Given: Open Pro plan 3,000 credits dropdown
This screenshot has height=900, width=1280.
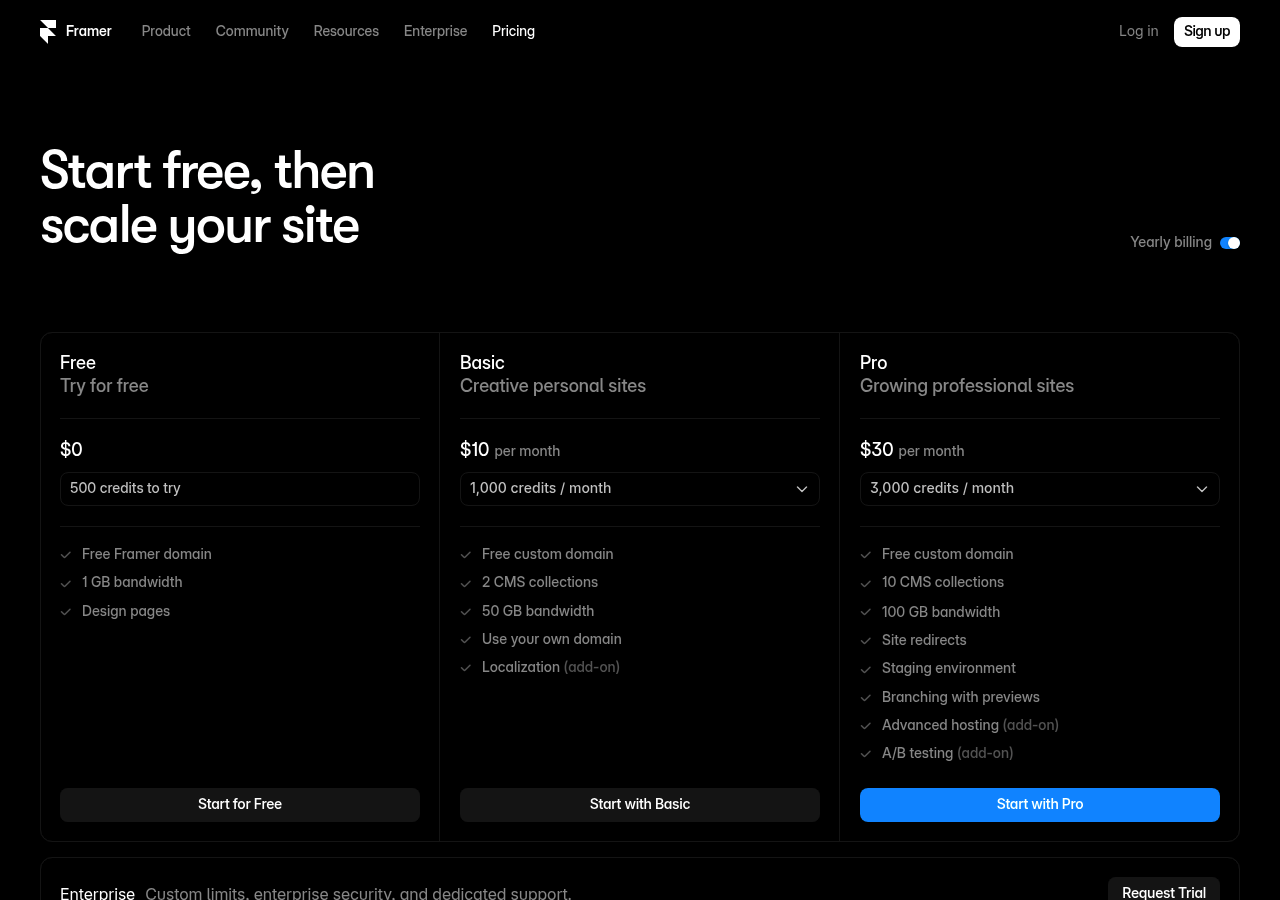Looking at the screenshot, I should (x=1040, y=489).
